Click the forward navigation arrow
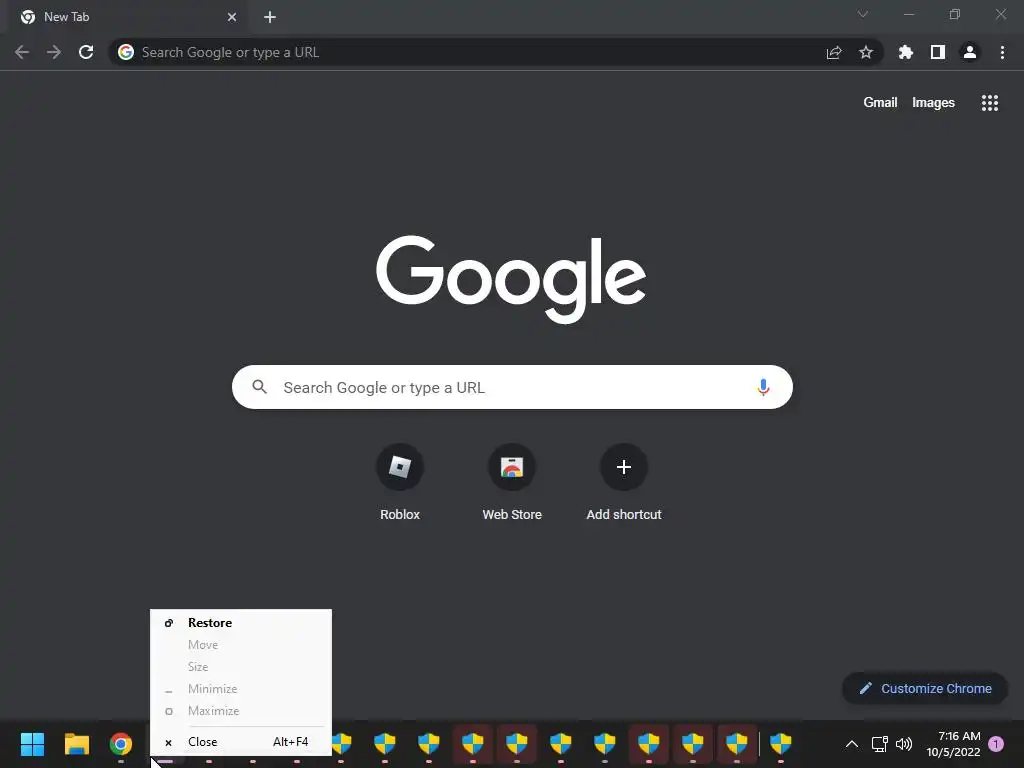The image size is (1024, 768). 54,52
